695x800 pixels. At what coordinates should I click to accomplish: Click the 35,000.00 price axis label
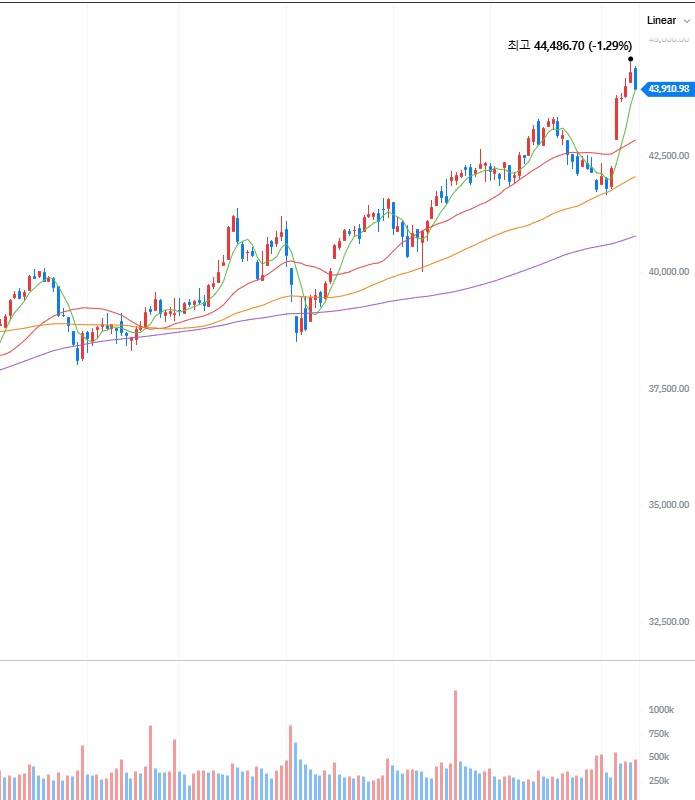pyautogui.click(x=669, y=505)
